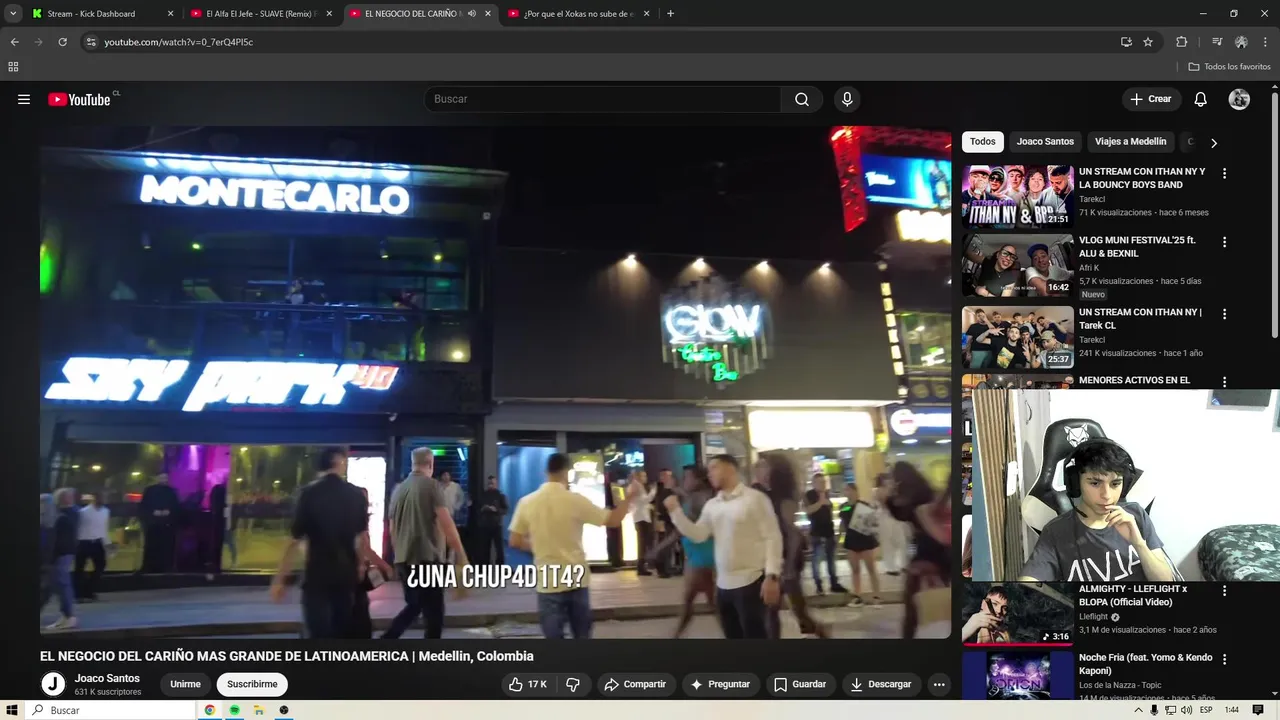Go back in browser history
This screenshot has height=720, width=1280.
14,42
